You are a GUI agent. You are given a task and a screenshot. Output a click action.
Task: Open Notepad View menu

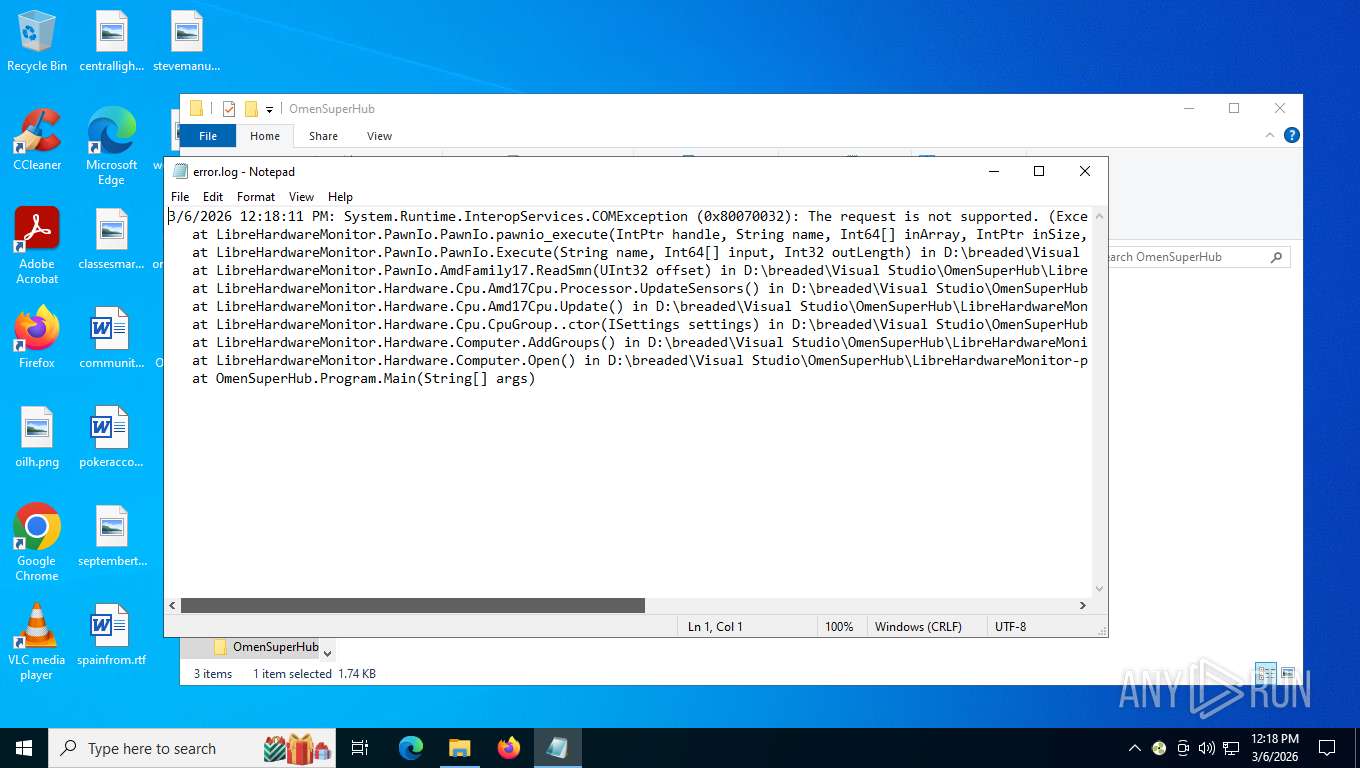click(301, 197)
